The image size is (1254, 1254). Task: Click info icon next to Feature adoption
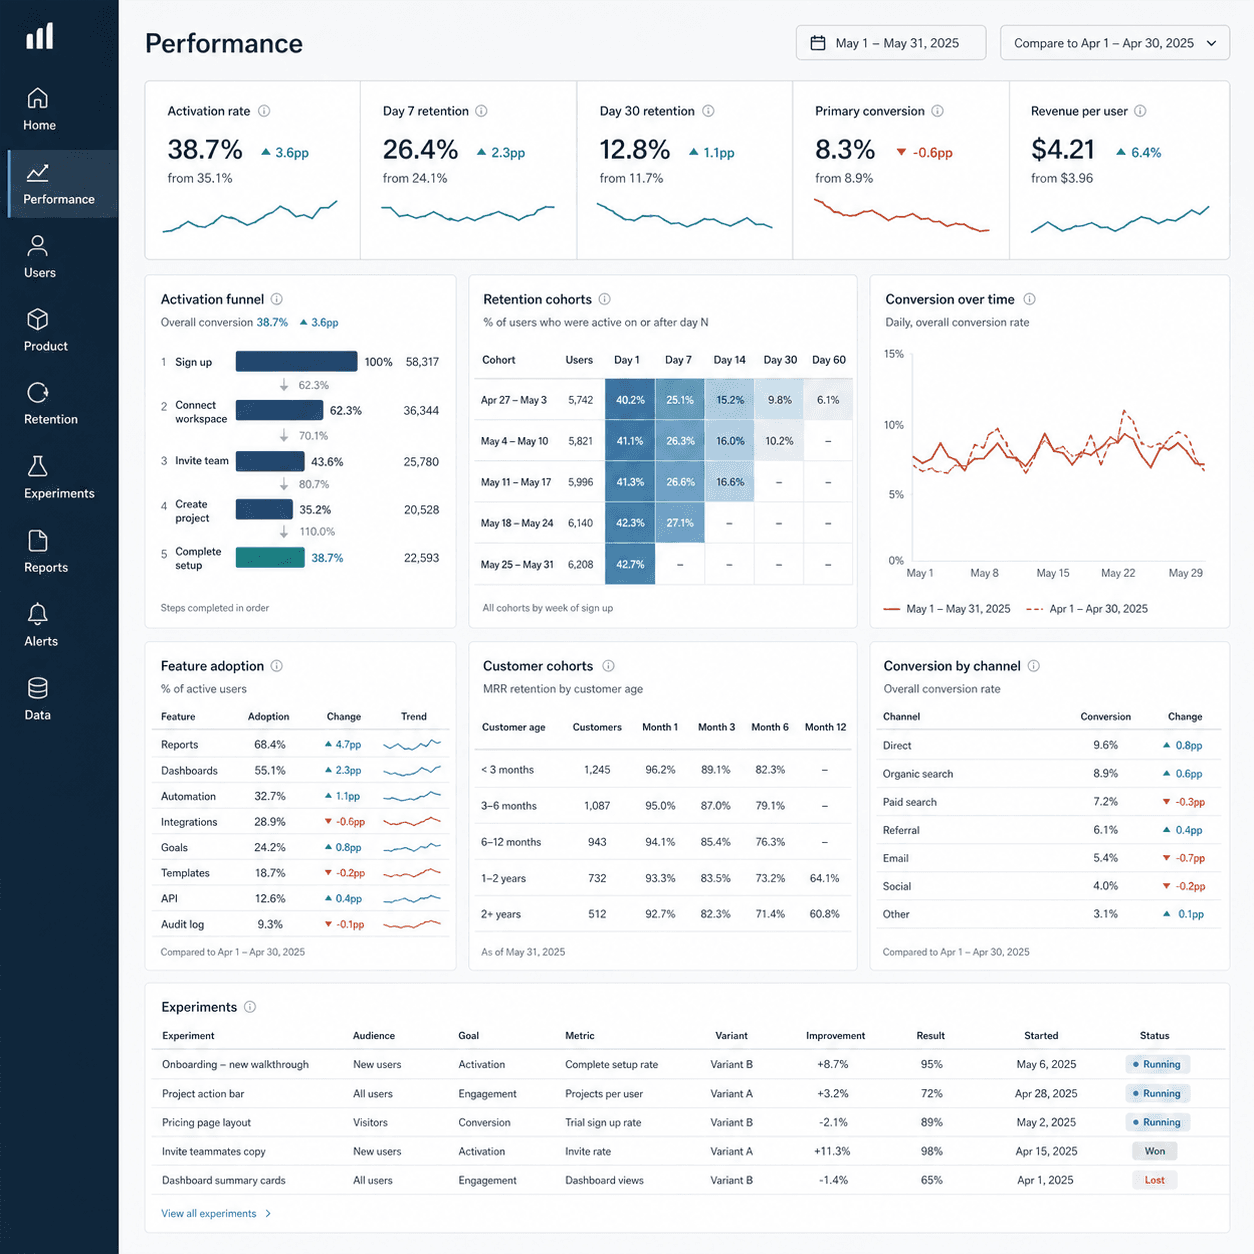pyautogui.click(x=277, y=666)
